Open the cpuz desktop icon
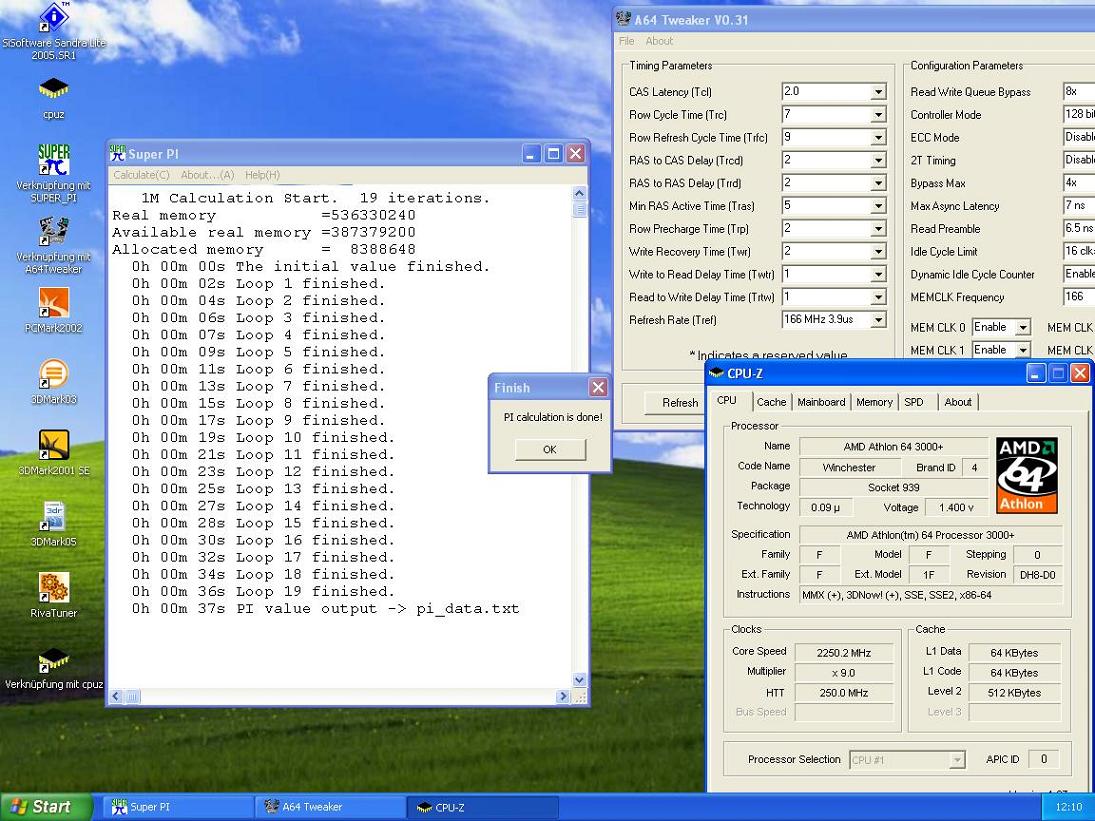The image size is (1095, 821). [53, 91]
